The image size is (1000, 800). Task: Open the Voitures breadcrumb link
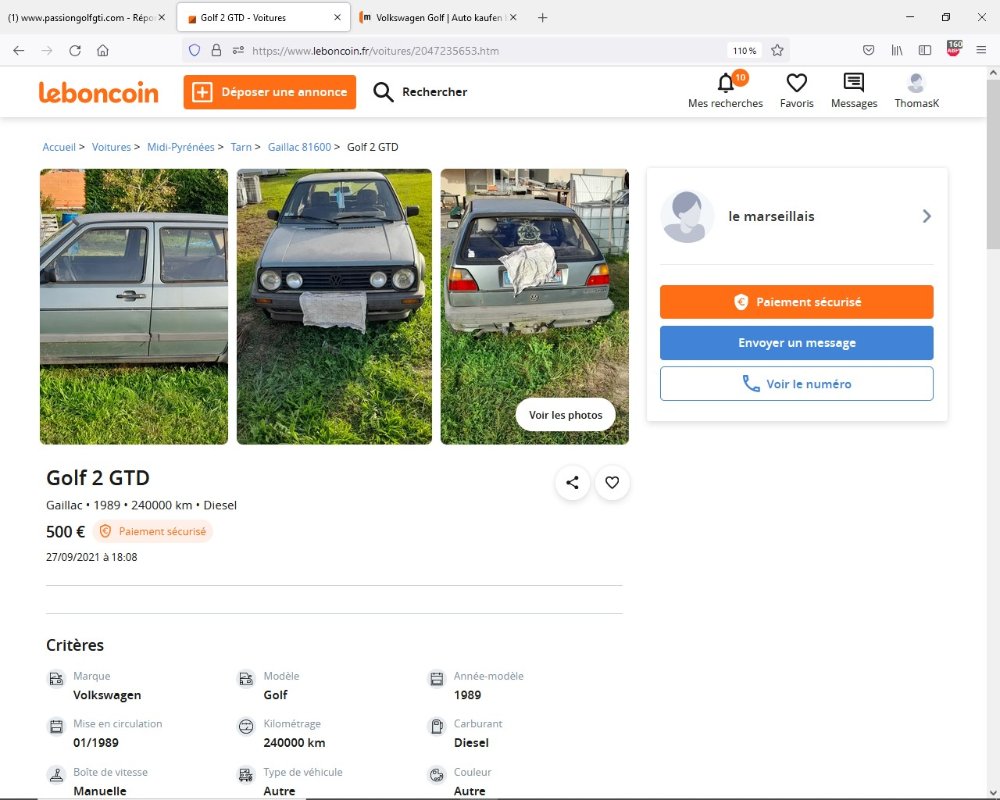tap(111, 147)
